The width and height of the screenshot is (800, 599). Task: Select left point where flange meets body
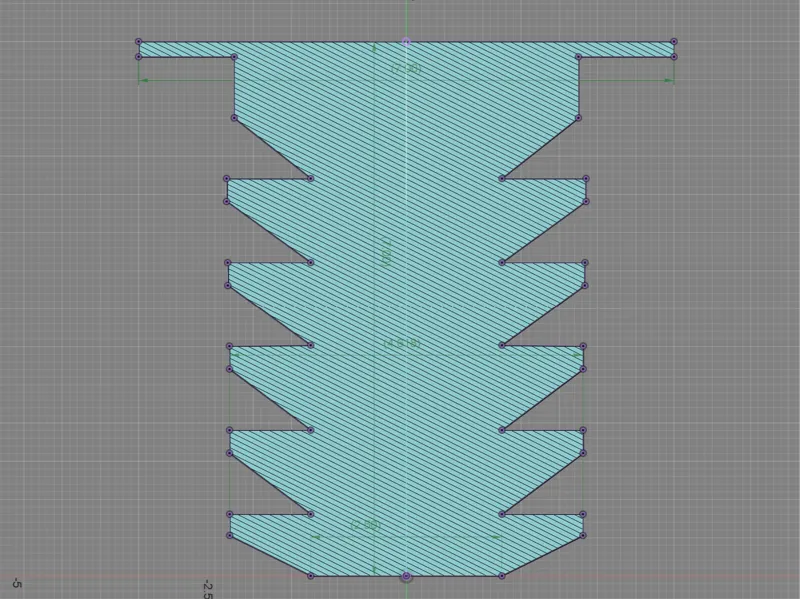[x=234, y=57]
